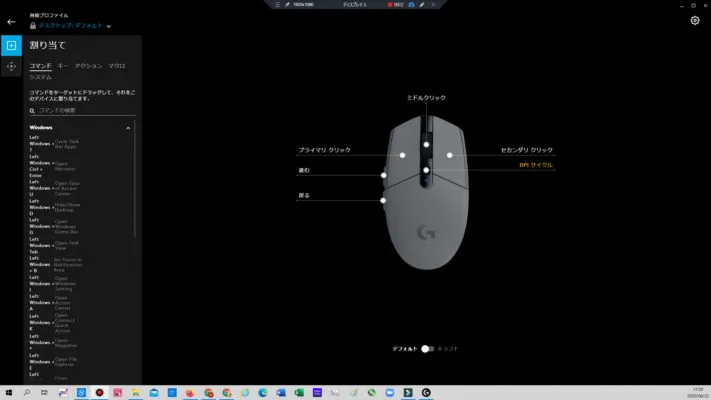The height and width of the screenshot is (400, 711).
Task: Select the primary click button point
Action: (402, 155)
